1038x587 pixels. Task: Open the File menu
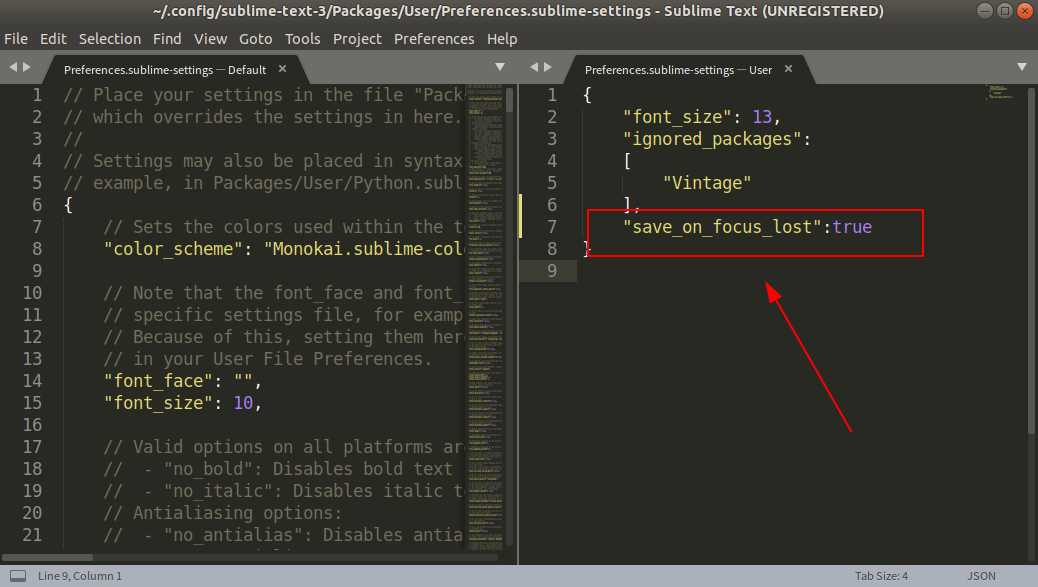point(16,39)
